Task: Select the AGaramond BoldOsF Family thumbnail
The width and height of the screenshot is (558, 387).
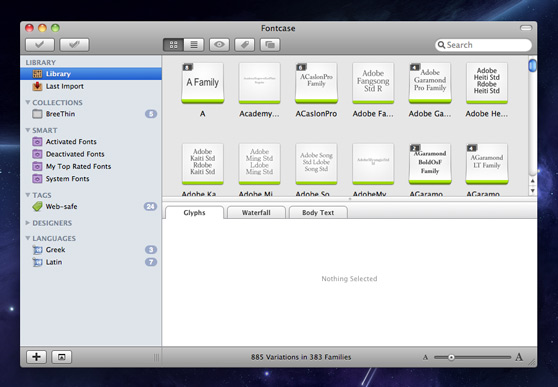Action: pos(430,164)
